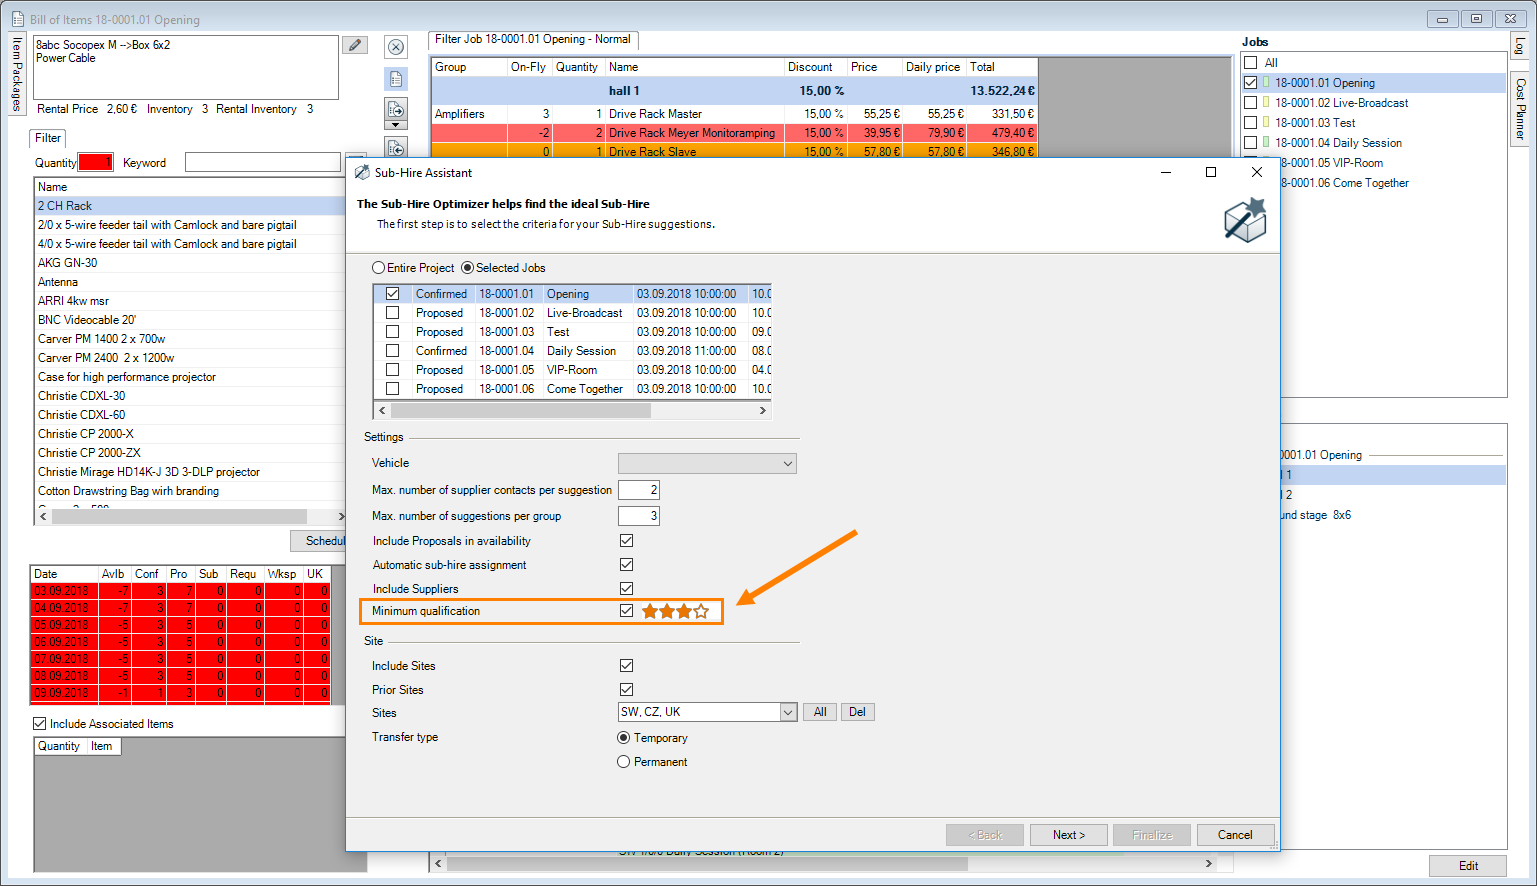The width and height of the screenshot is (1537, 886).
Task: Select the Entire Project radio button
Action: (x=379, y=268)
